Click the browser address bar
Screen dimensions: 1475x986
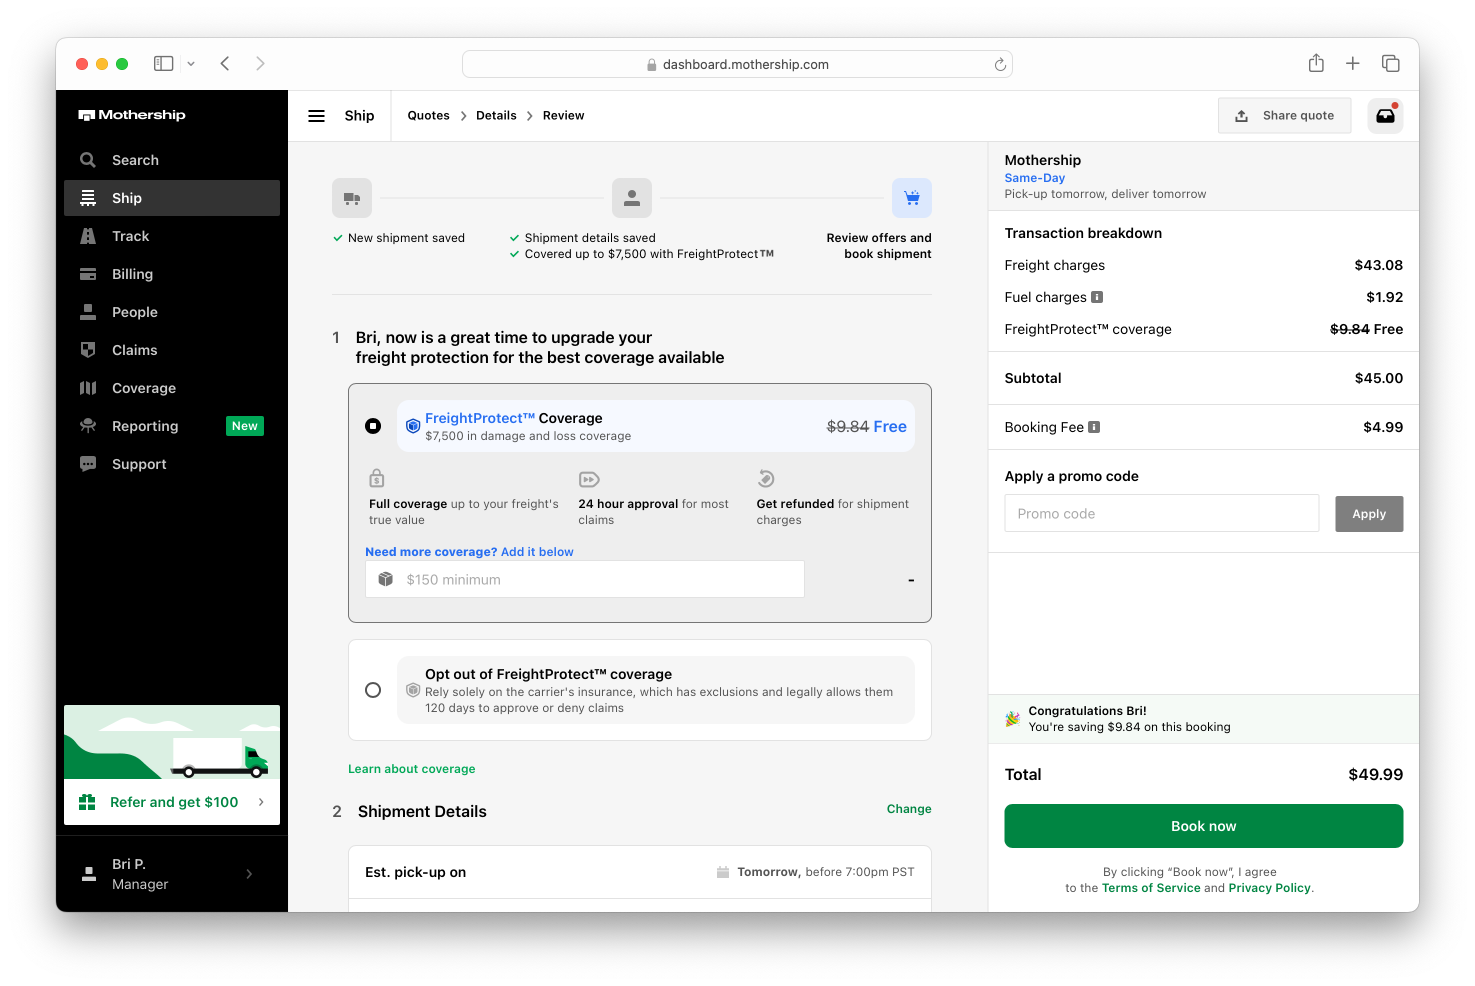click(x=737, y=64)
